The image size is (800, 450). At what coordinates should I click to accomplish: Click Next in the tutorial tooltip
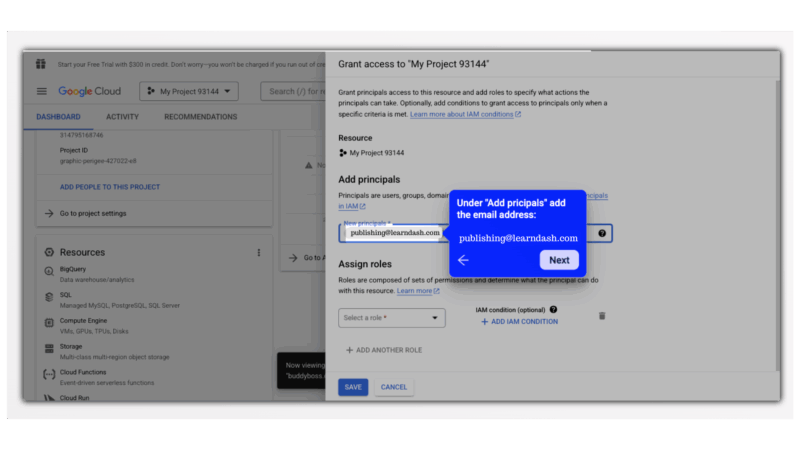[x=559, y=260]
